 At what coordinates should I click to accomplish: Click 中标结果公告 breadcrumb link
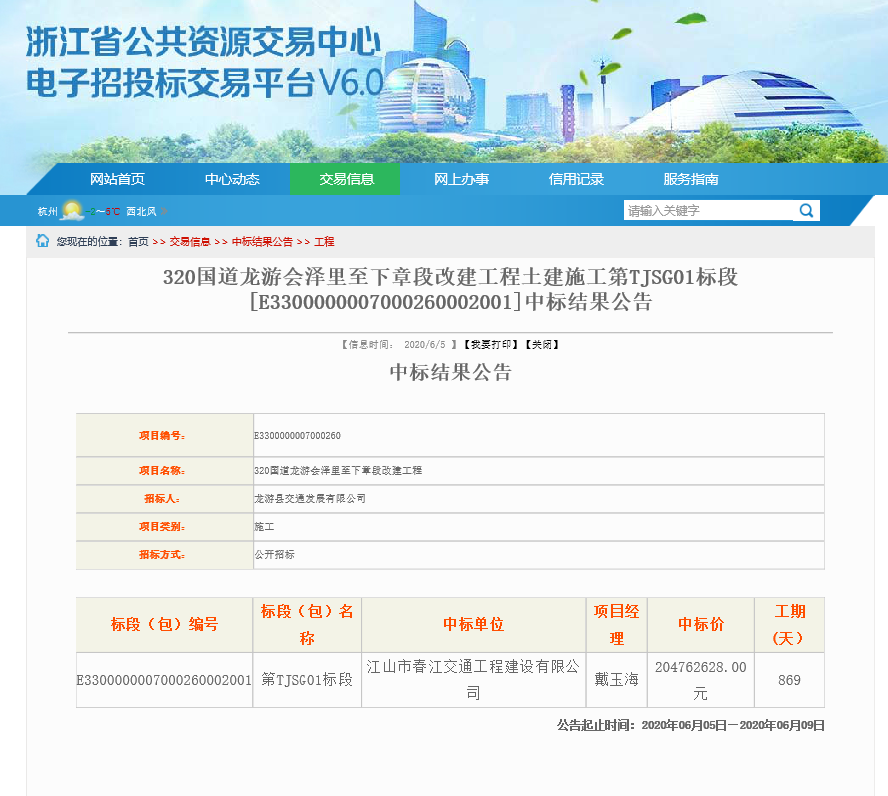point(262,242)
